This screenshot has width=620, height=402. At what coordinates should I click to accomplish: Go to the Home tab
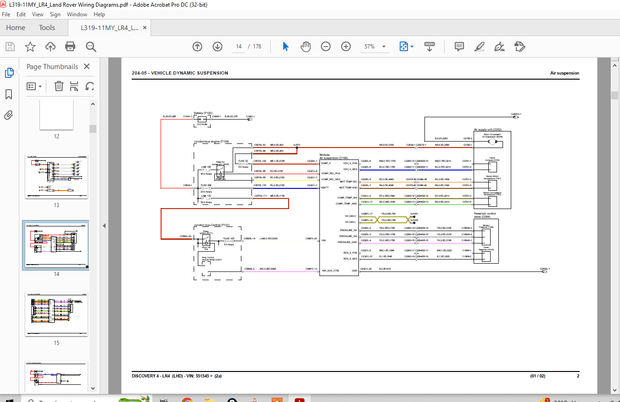point(15,28)
